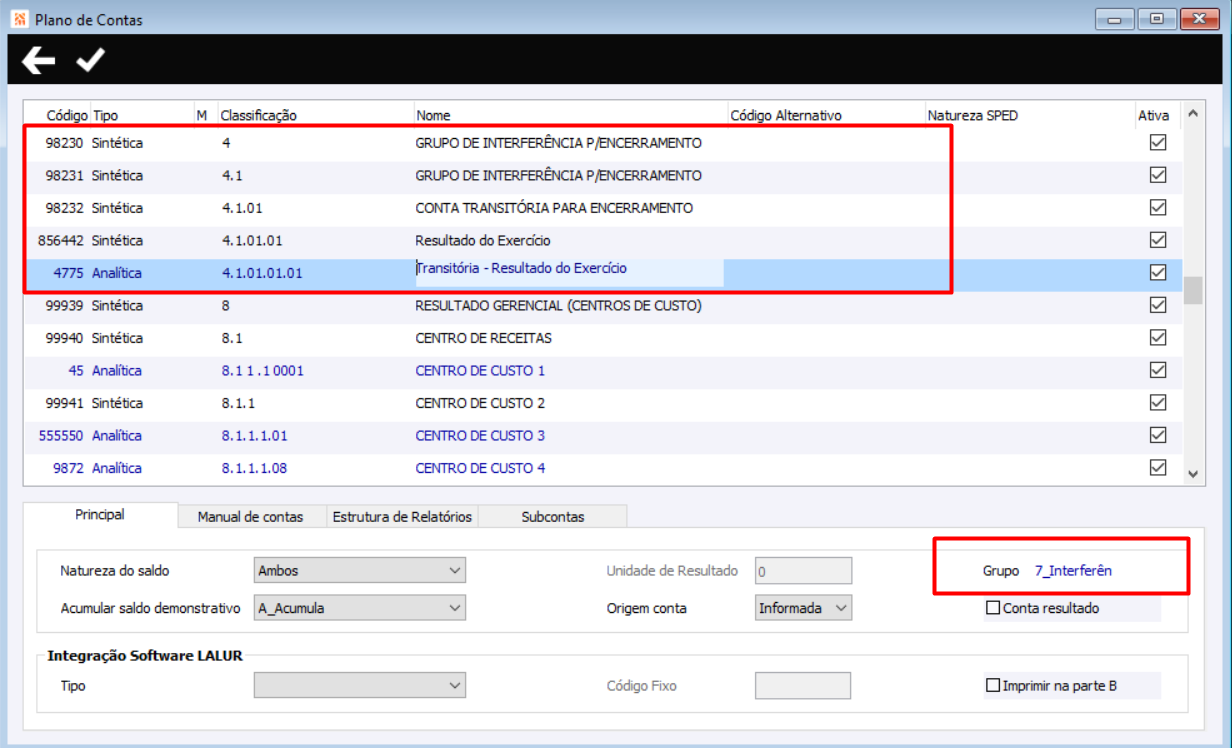This screenshot has height=748, width=1232.
Task: Select the Subcontas tab
Action: [x=553, y=517]
